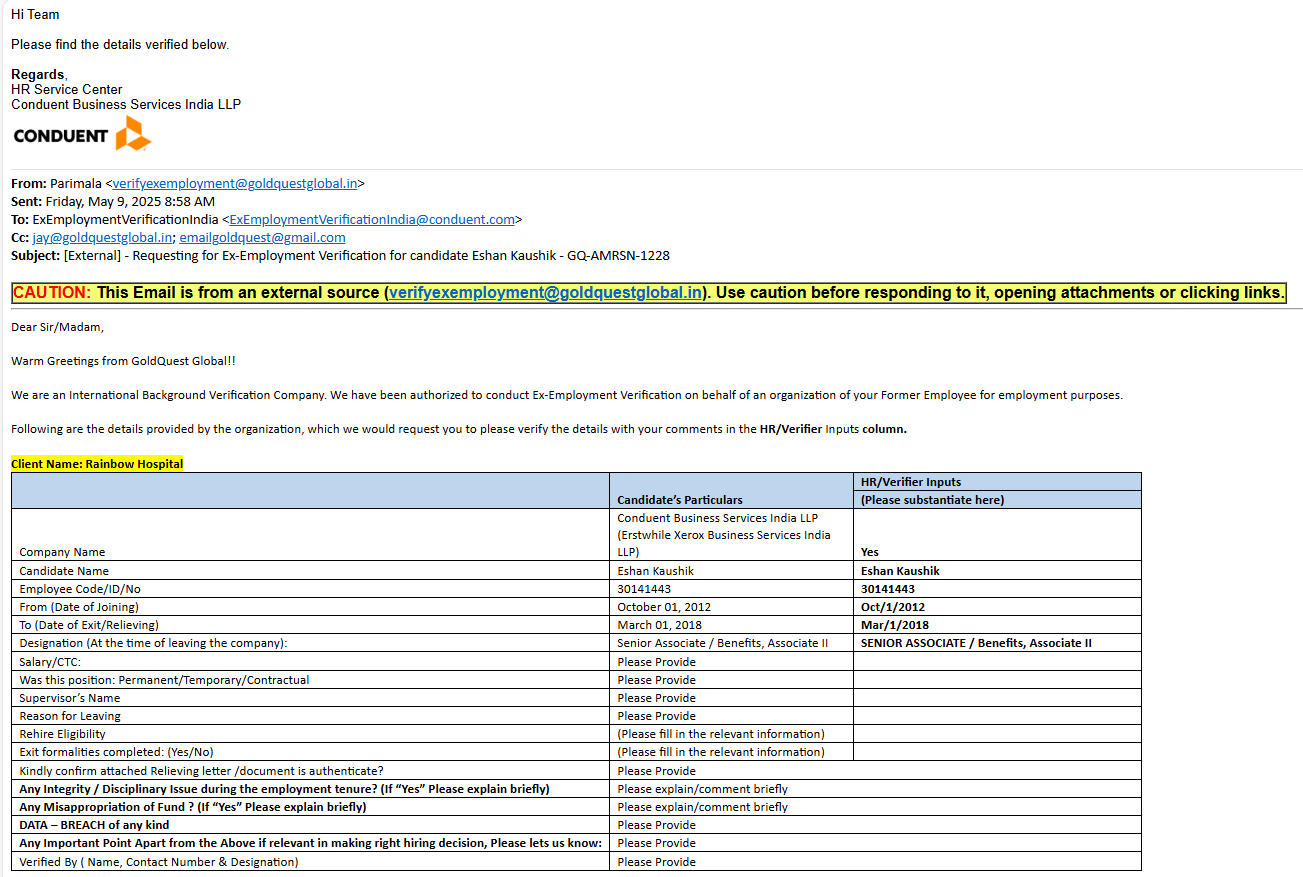Click the red CAUTION word in the banner
Screen dimensions: 1303x877
(51, 293)
